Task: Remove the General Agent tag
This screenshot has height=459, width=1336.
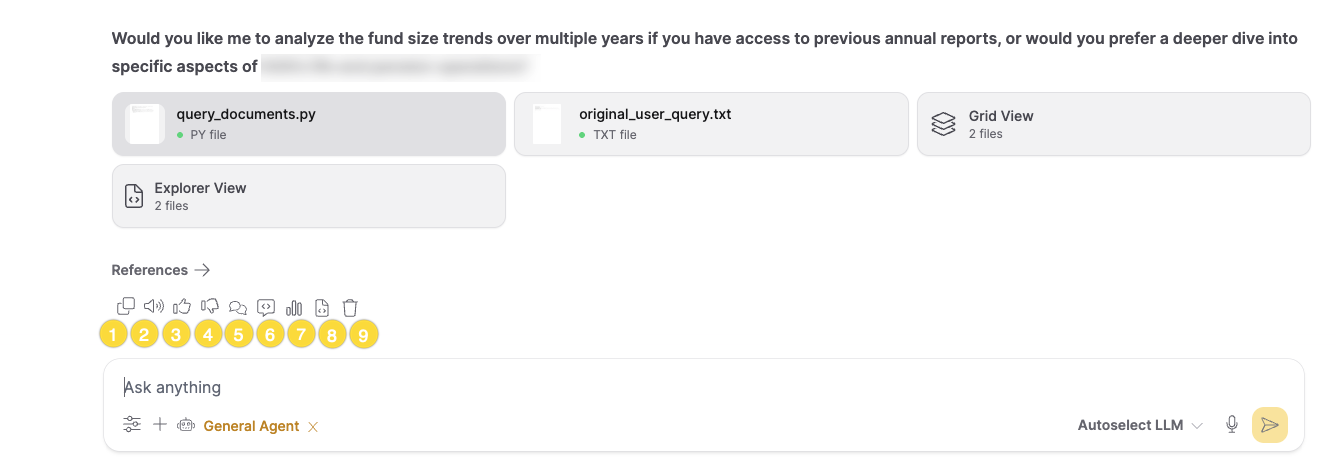Action: click(313, 426)
